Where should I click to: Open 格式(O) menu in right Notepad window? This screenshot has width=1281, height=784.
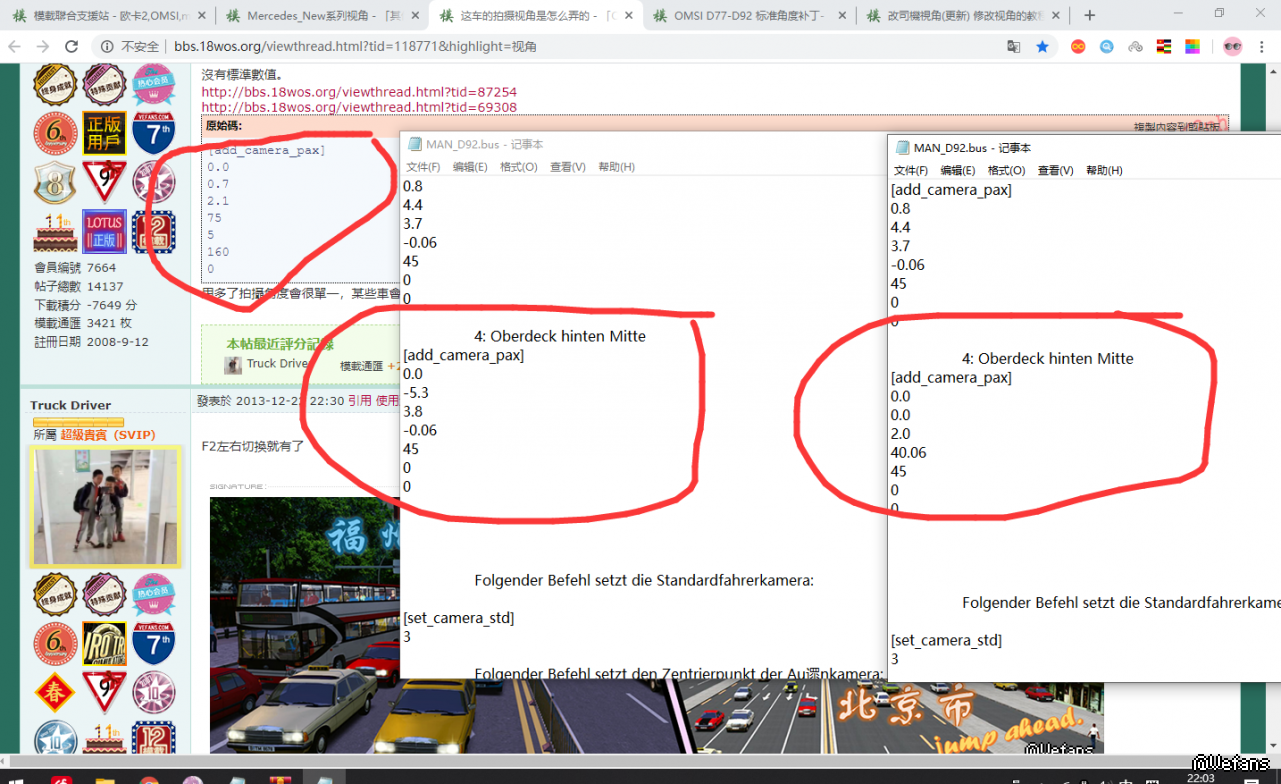(x=1006, y=171)
